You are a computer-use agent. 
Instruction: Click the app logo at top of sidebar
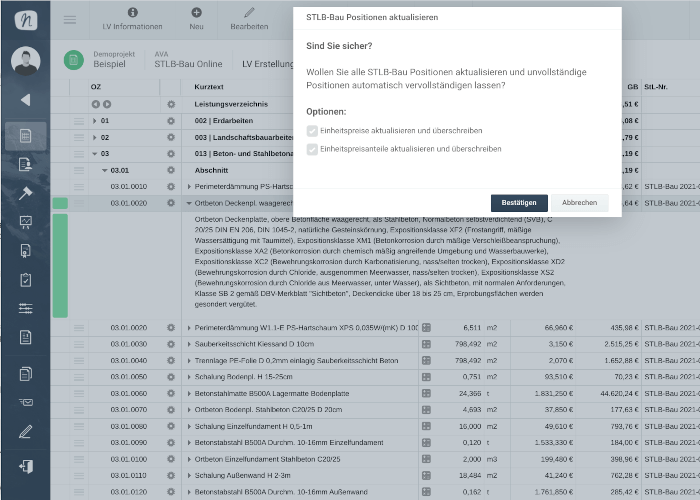pyautogui.click(x=26, y=20)
